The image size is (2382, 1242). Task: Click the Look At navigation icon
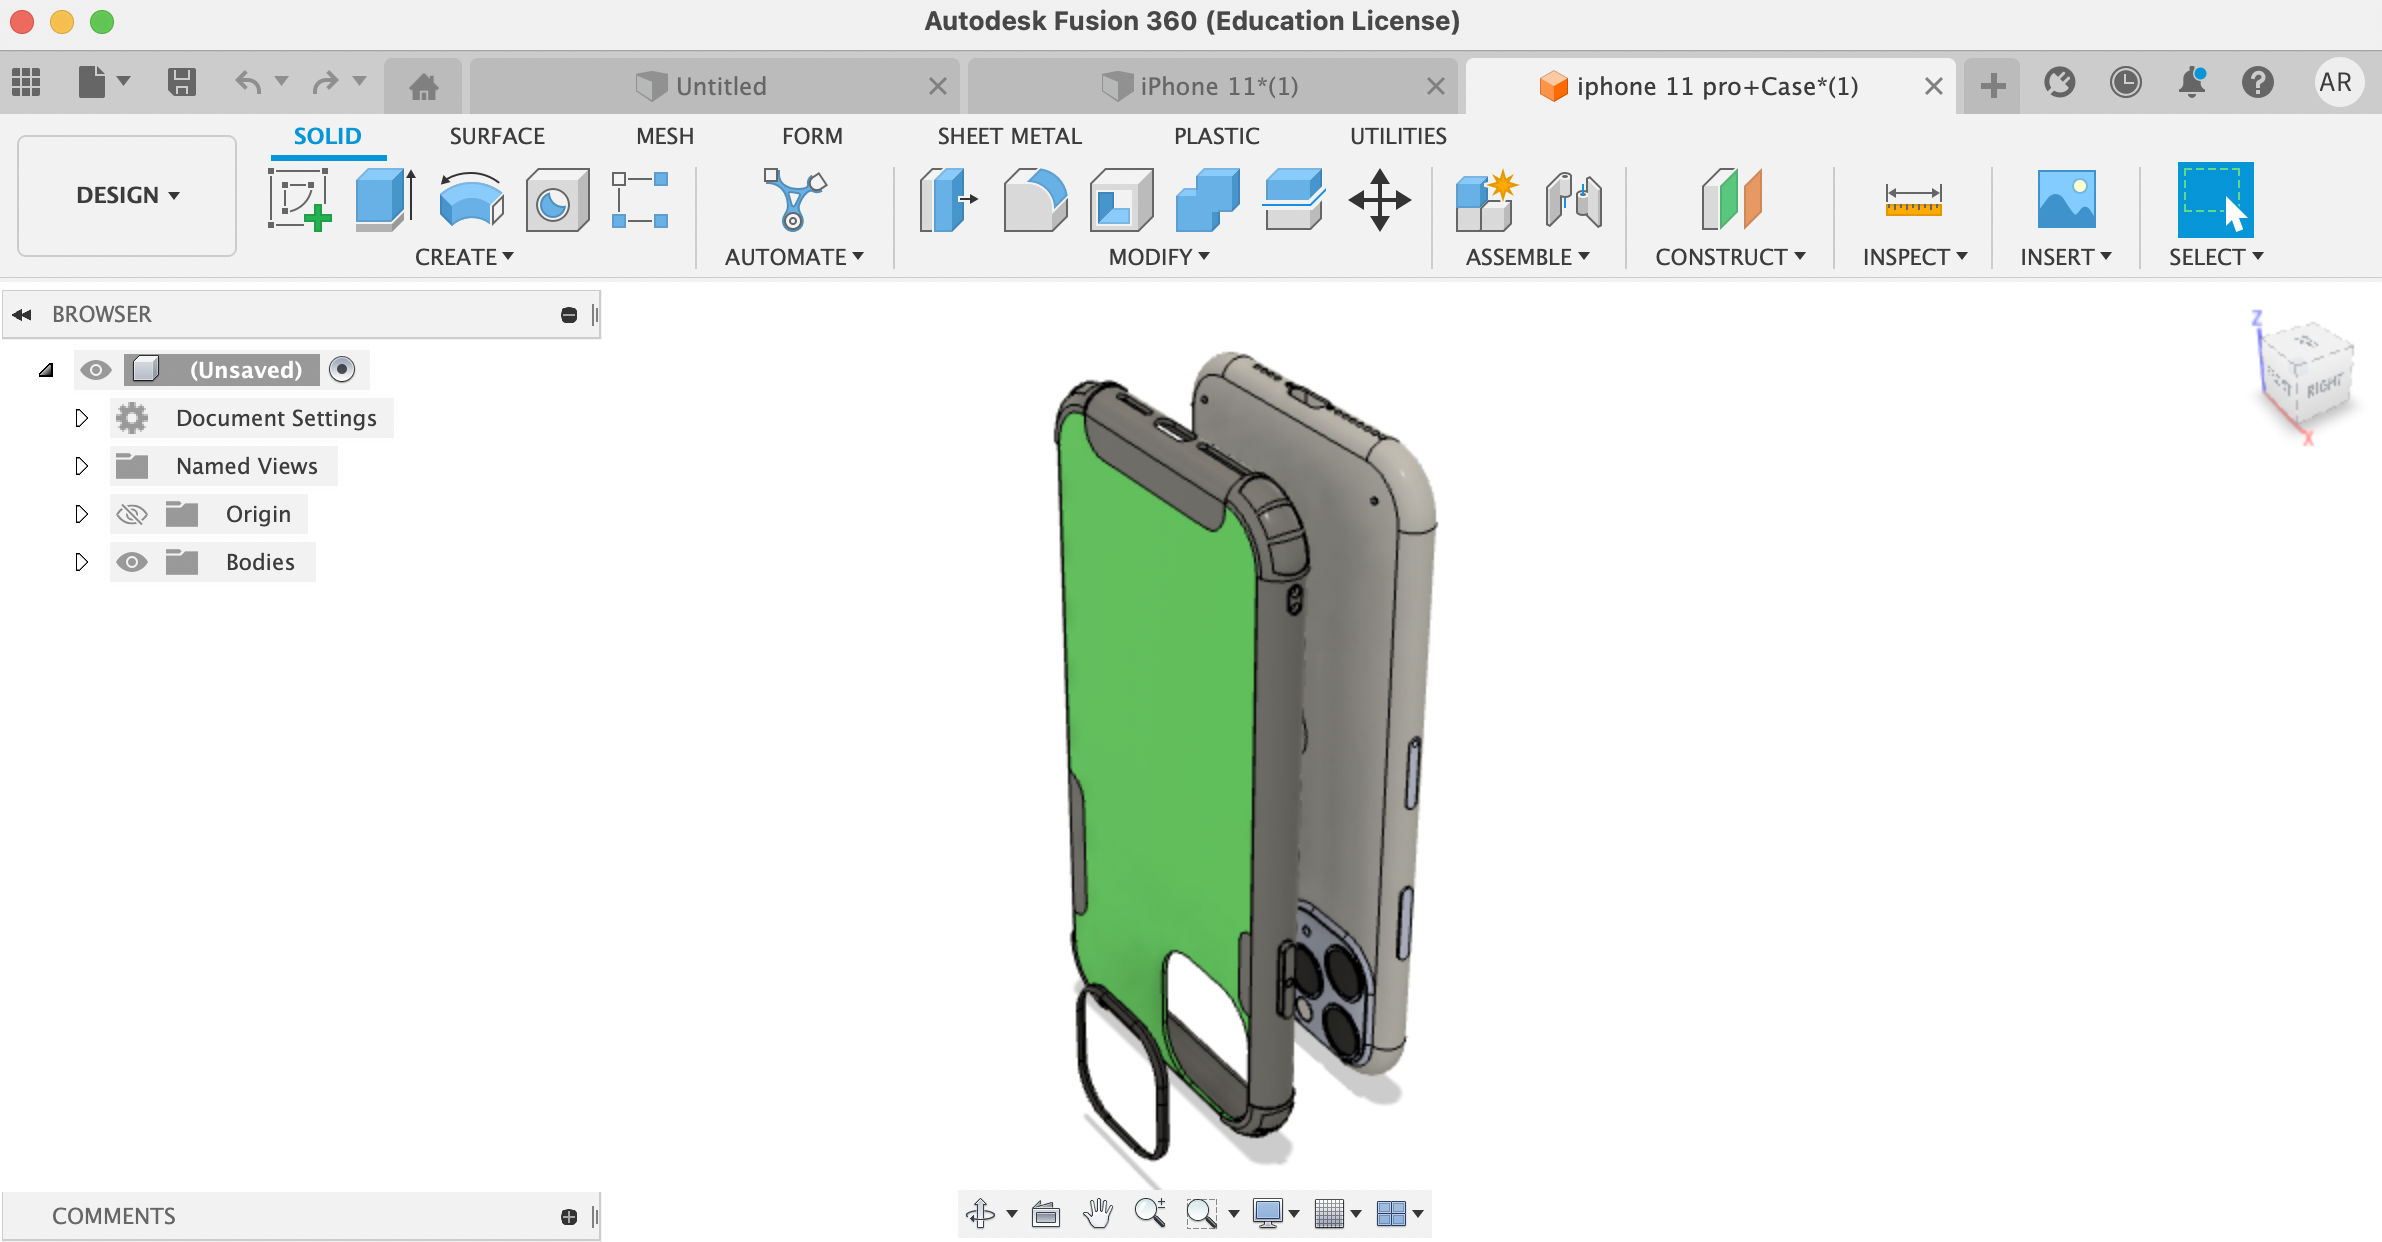click(1046, 1214)
